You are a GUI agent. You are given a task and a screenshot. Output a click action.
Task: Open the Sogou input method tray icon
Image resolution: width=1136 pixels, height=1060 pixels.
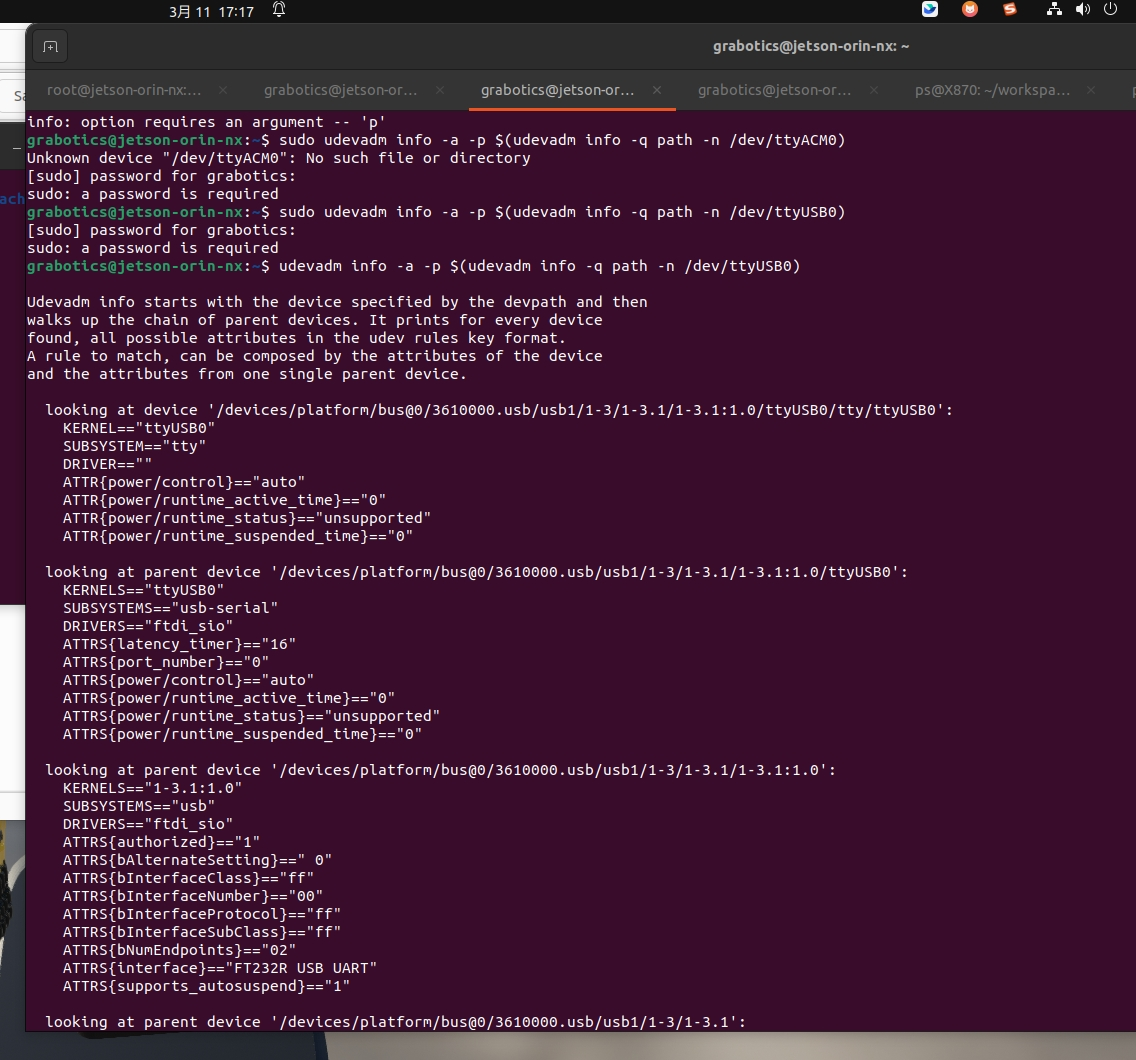[1009, 10]
